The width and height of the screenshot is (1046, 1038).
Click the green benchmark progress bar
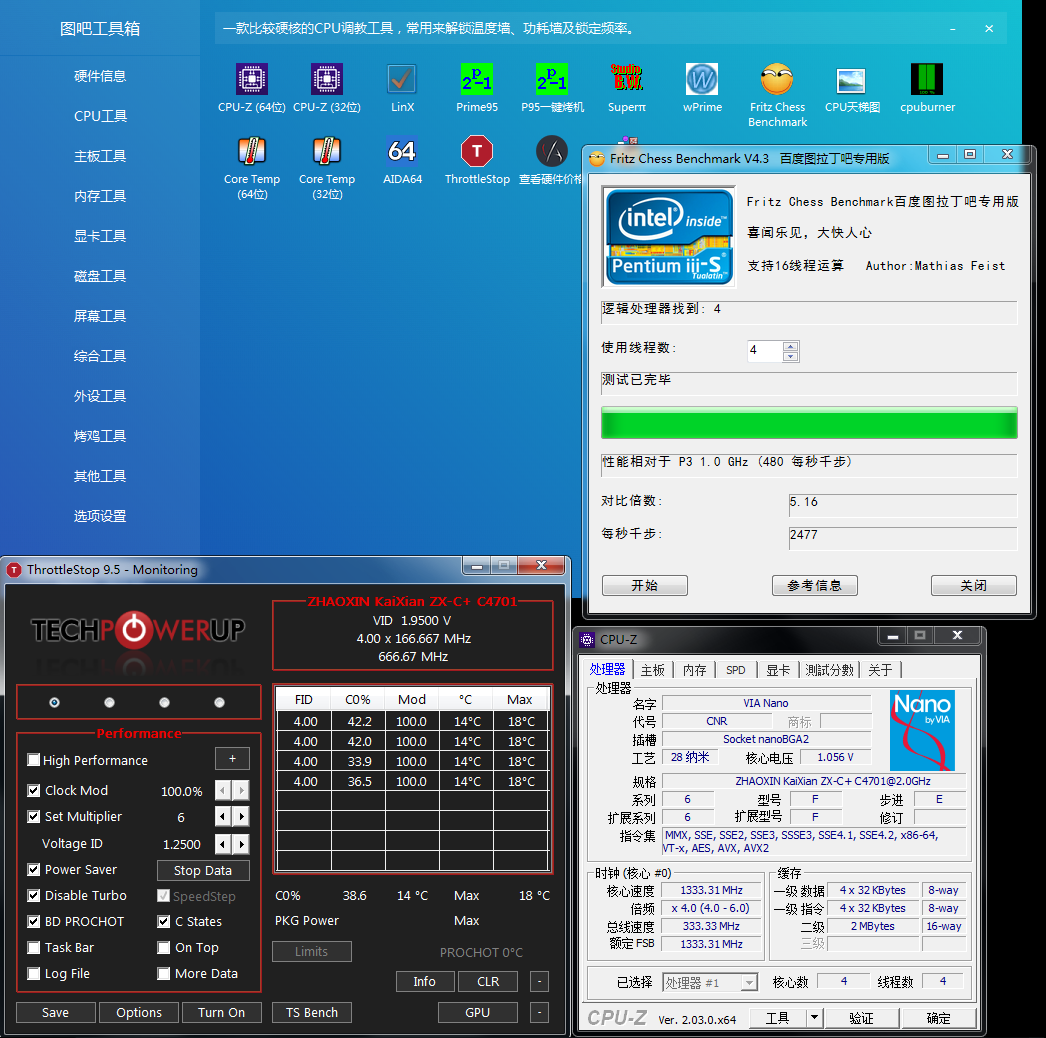pos(808,422)
